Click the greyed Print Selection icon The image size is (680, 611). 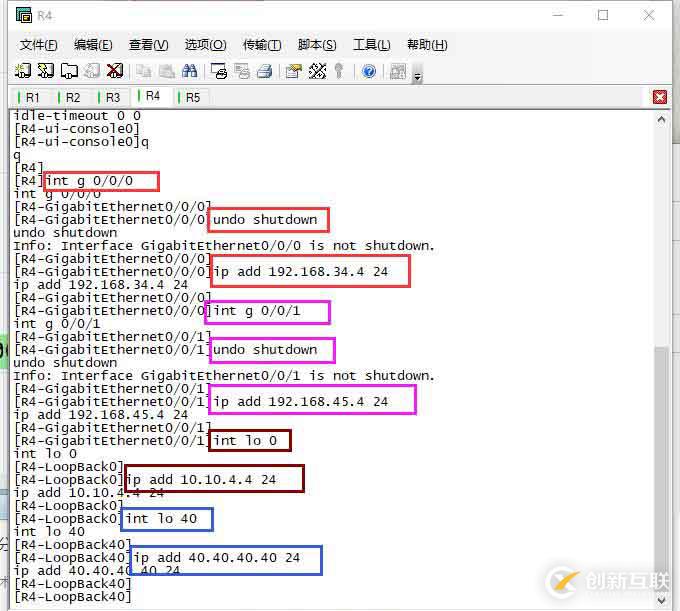[242, 71]
